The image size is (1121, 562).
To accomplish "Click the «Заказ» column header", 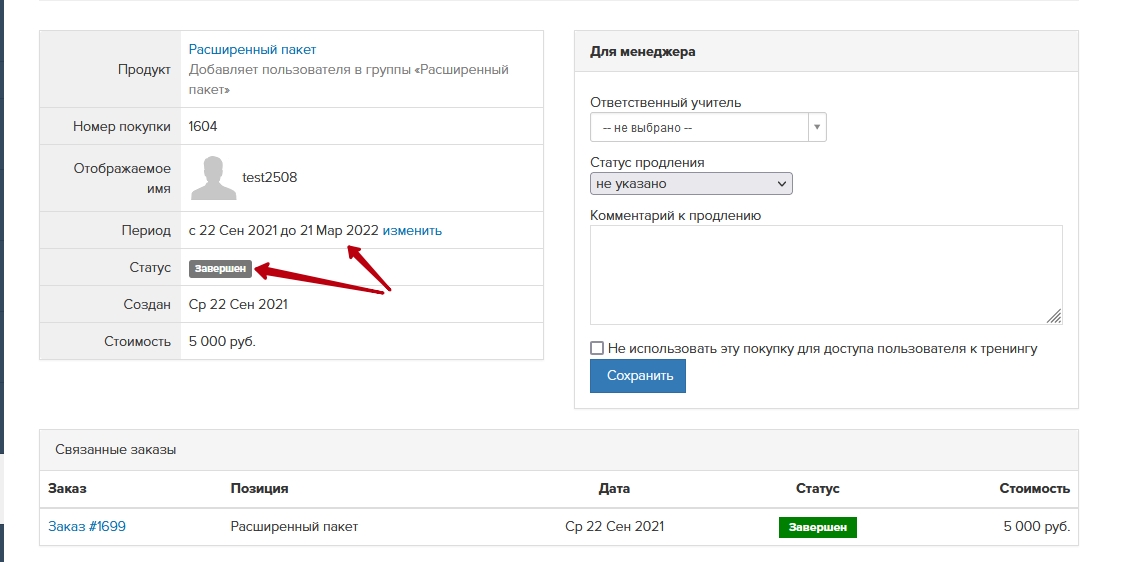I will (x=67, y=489).
